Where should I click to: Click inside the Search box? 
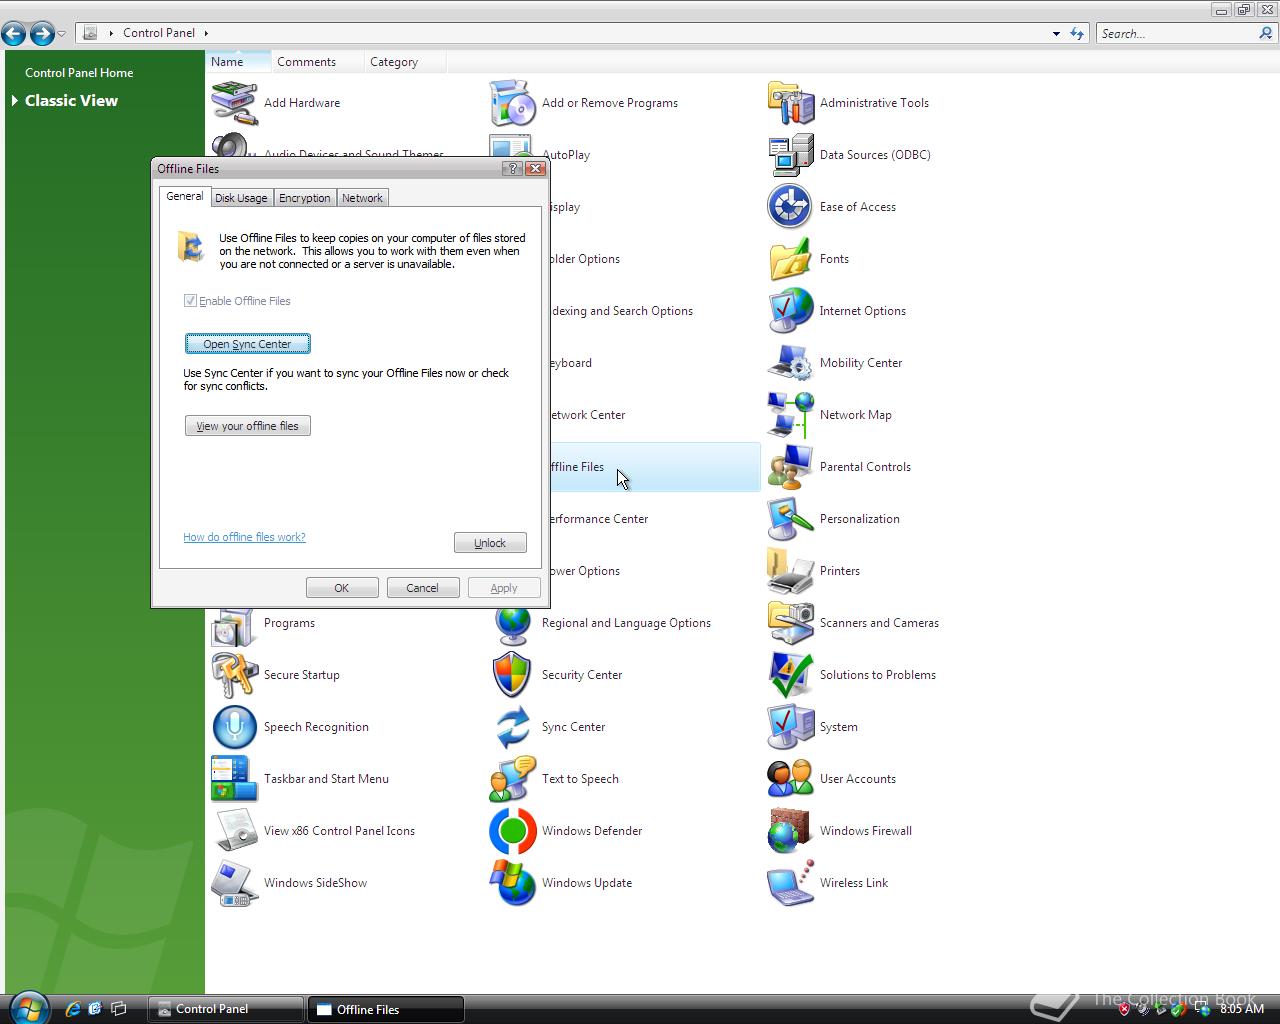click(x=1177, y=33)
